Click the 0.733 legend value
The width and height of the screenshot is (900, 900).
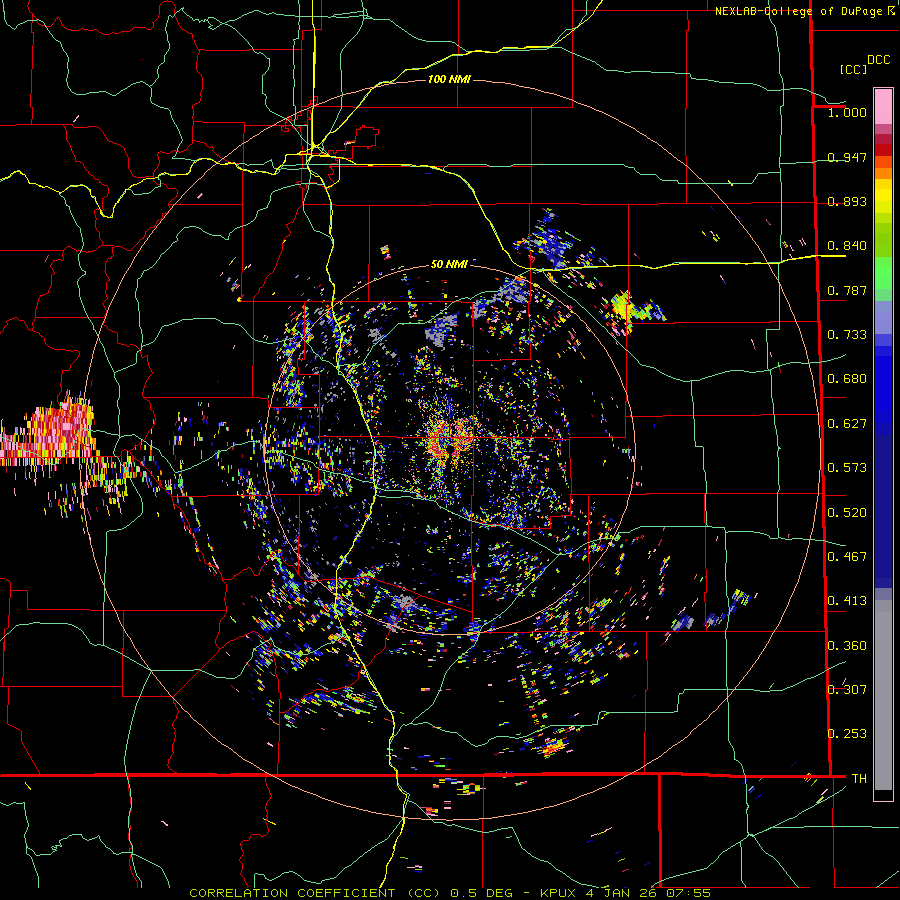pos(847,335)
